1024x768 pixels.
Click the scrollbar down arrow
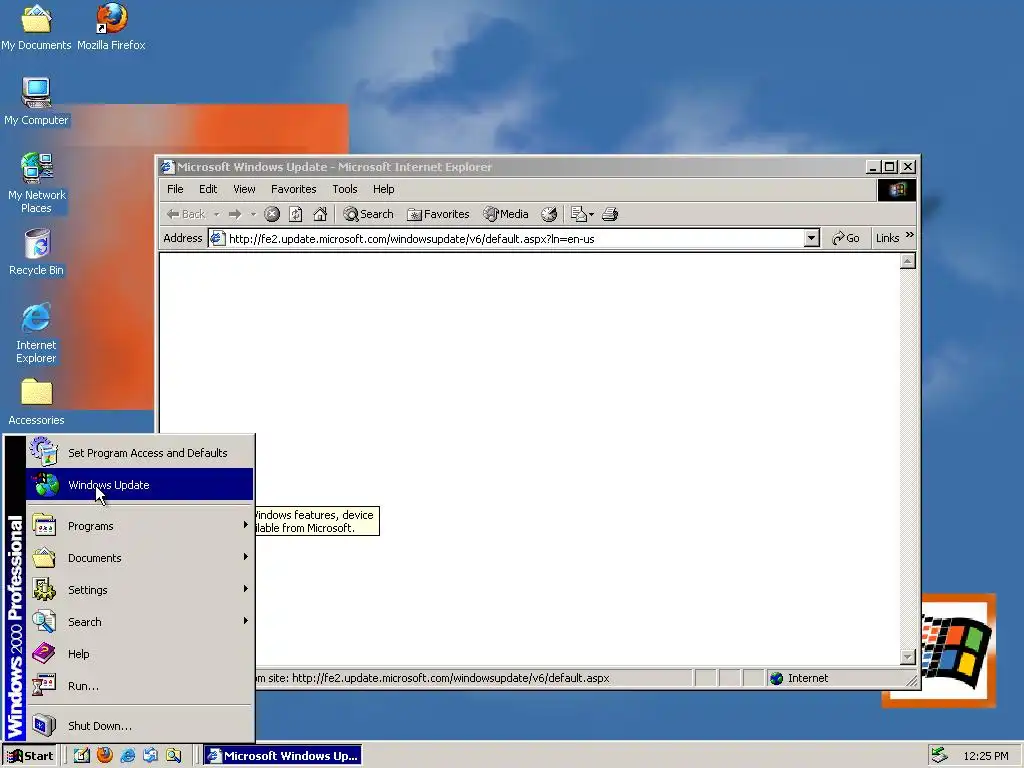[908, 656]
